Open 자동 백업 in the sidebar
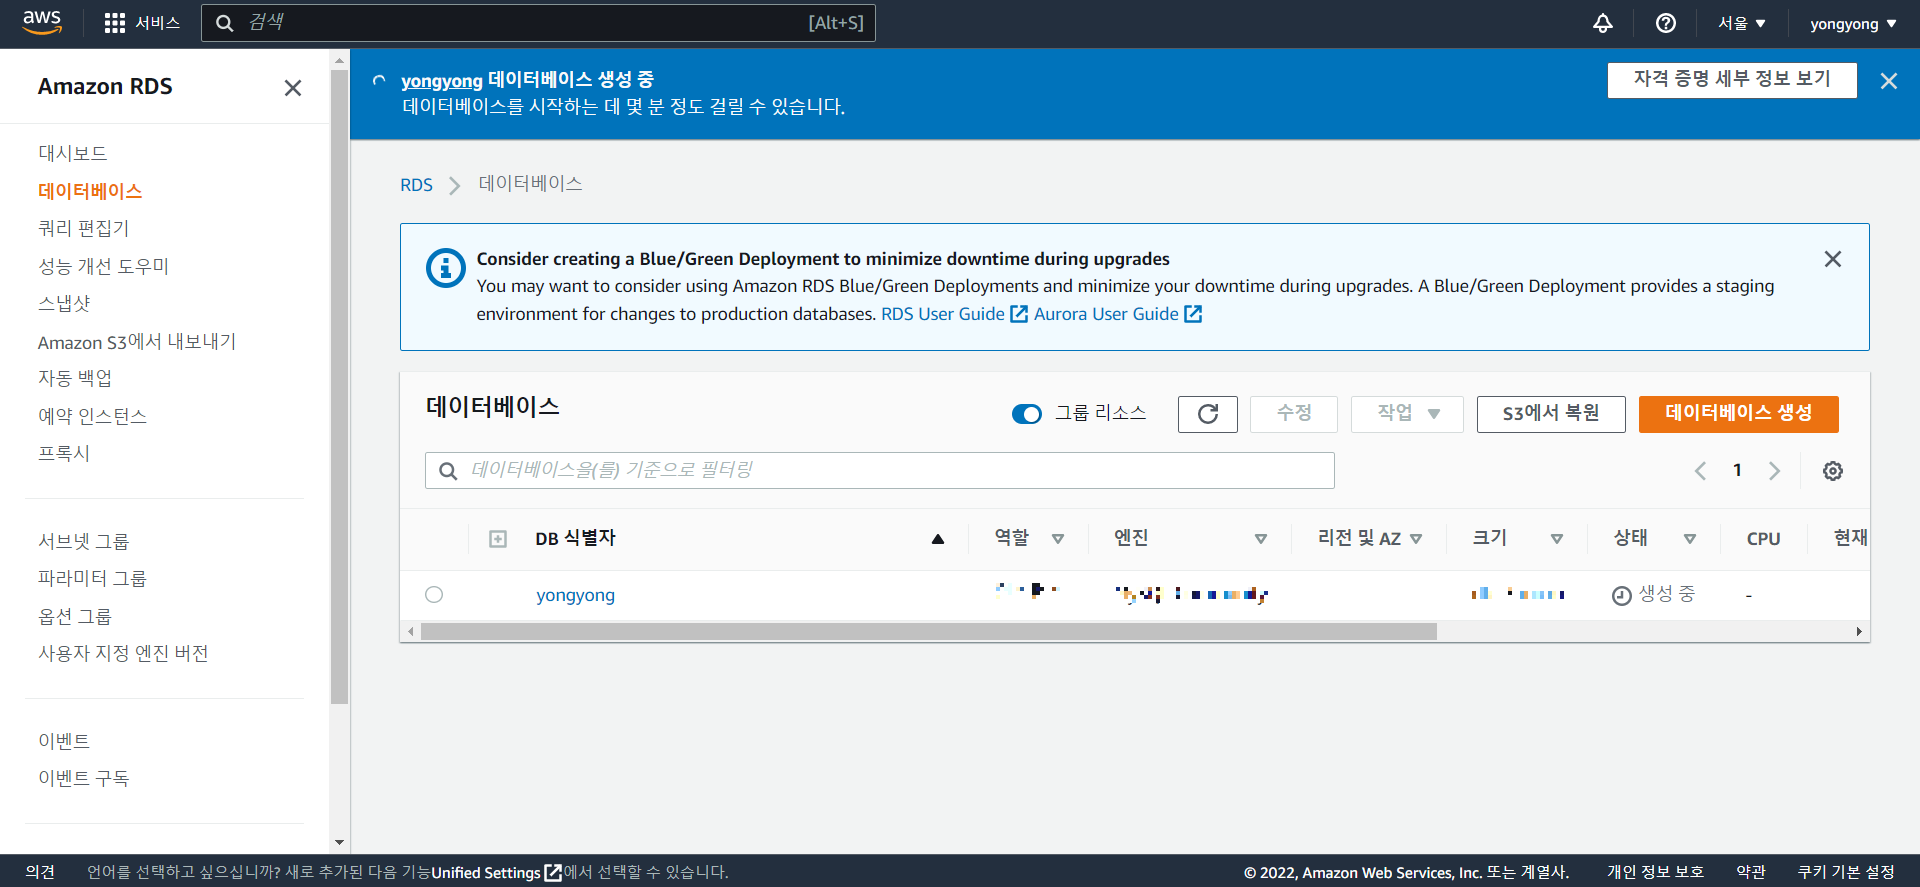Screen dimensions: 1920x887 click(75, 378)
